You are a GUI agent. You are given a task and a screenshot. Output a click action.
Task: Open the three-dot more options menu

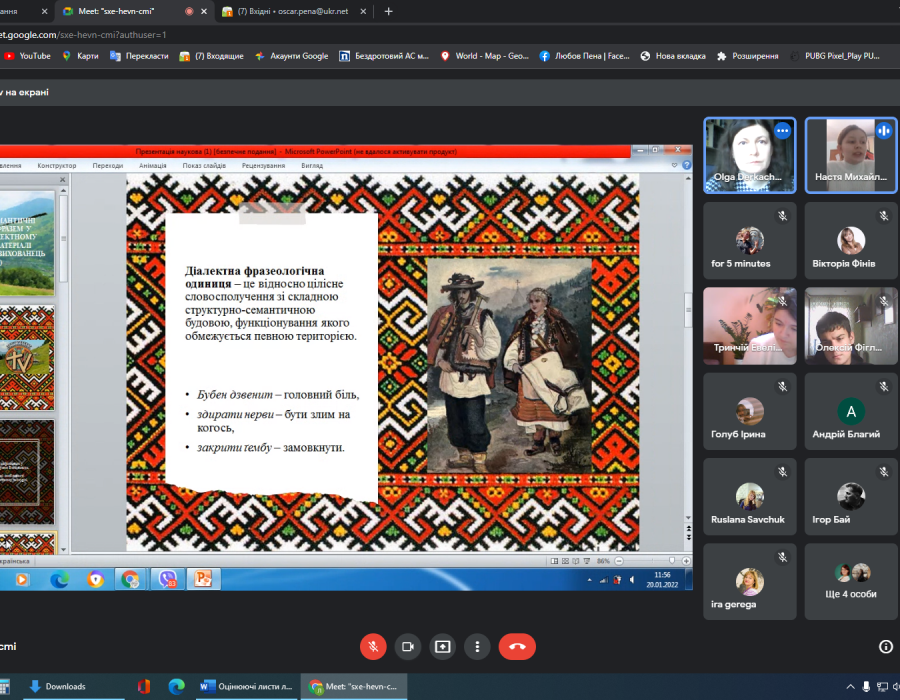478,646
